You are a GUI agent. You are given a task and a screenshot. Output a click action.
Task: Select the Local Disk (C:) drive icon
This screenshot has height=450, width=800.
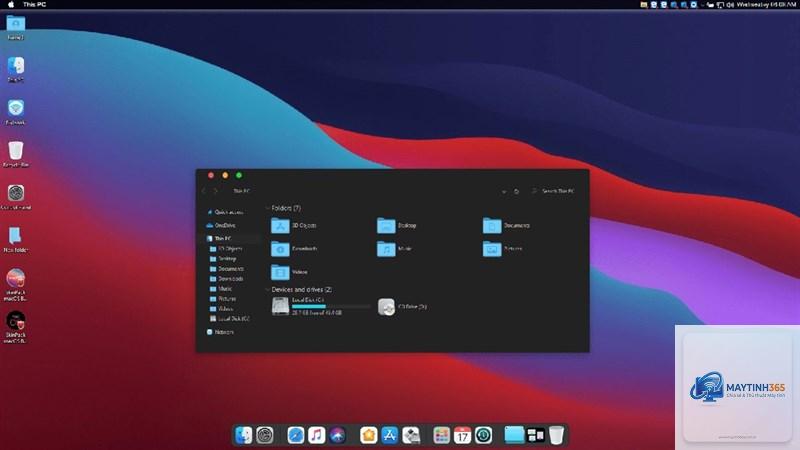[x=280, y=306]
